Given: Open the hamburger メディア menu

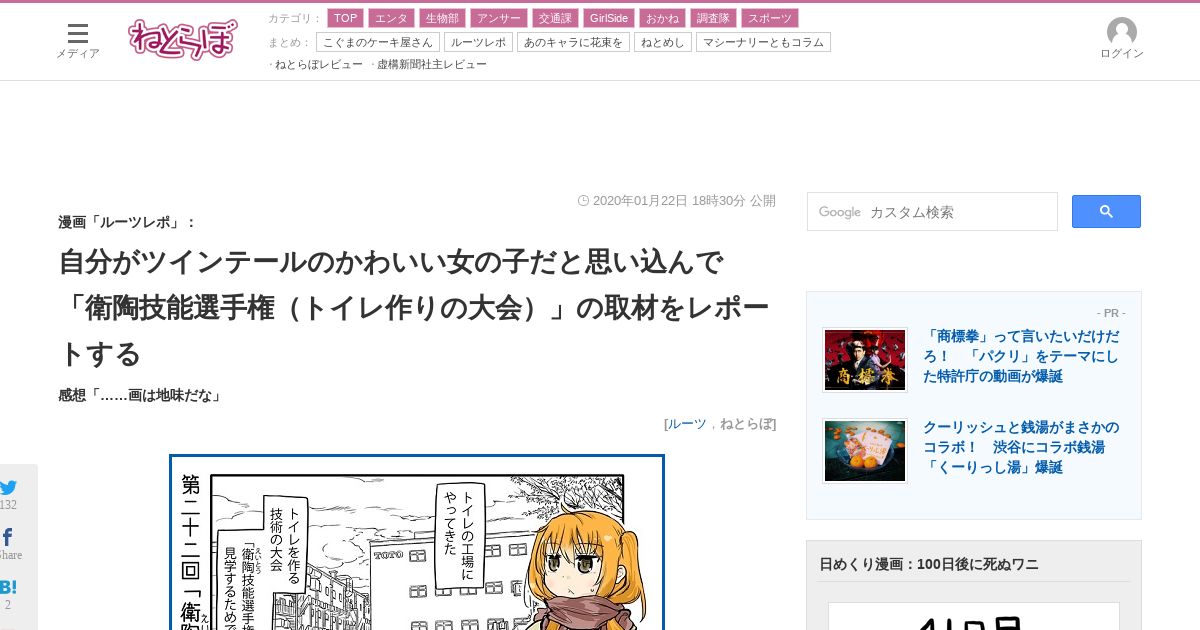Looking at the screenshot, I should point(77,40).
